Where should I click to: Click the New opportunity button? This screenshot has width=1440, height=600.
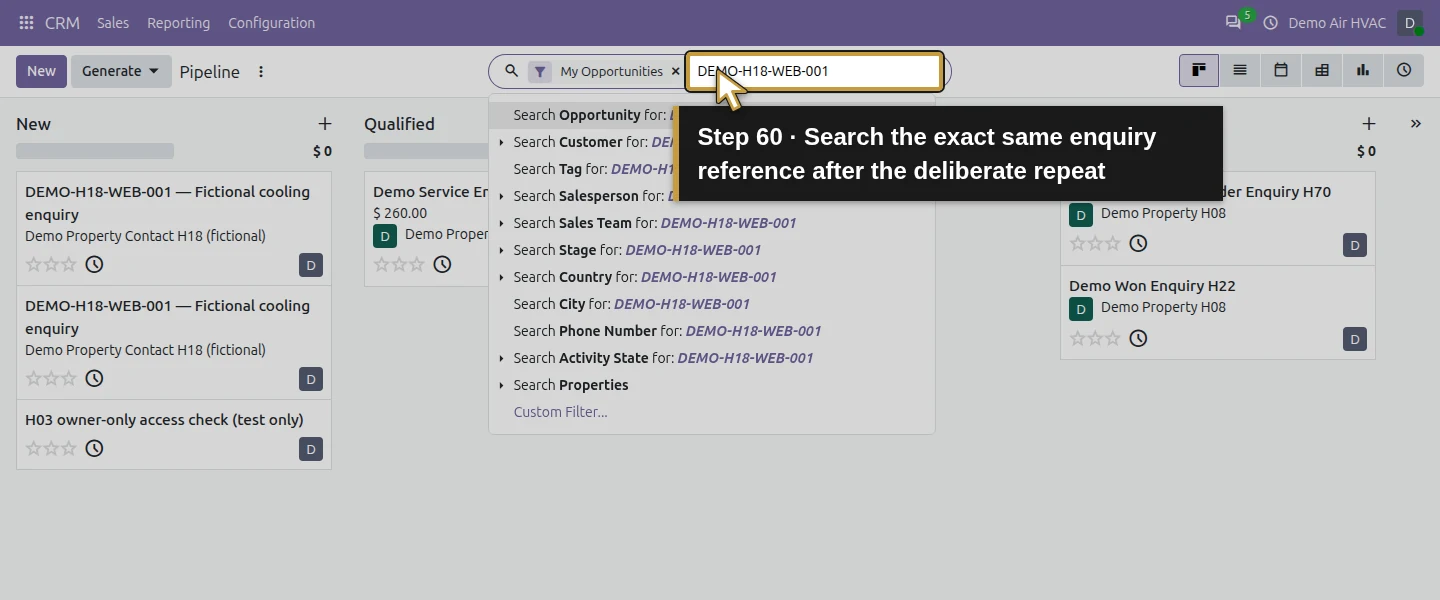(x=41, y=71)
